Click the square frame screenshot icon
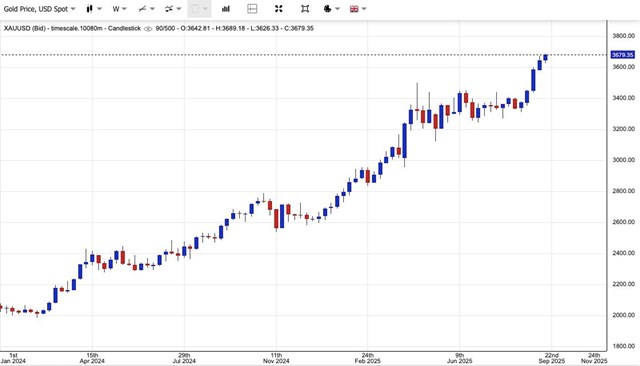Viewport: 640px width, 366px height. (x=305, y=9)
